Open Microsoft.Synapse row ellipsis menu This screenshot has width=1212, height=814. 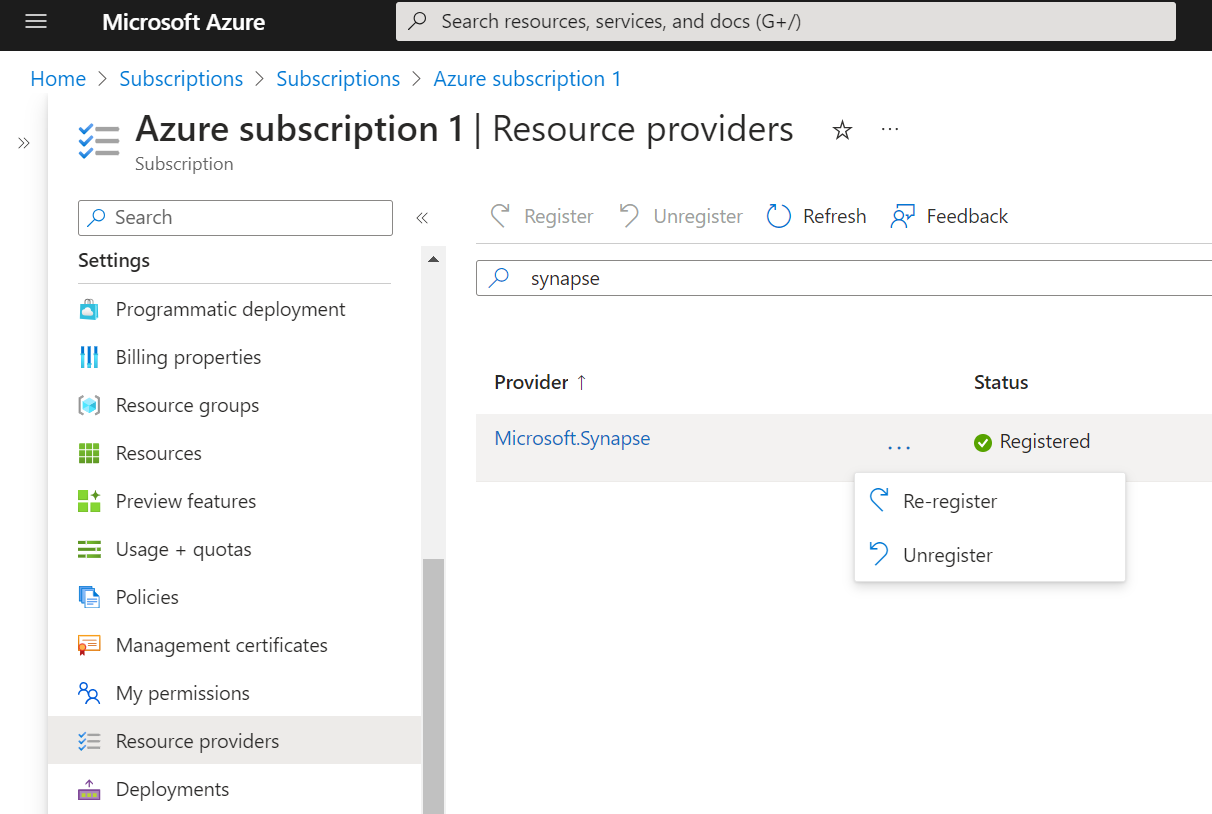(899, 447)
